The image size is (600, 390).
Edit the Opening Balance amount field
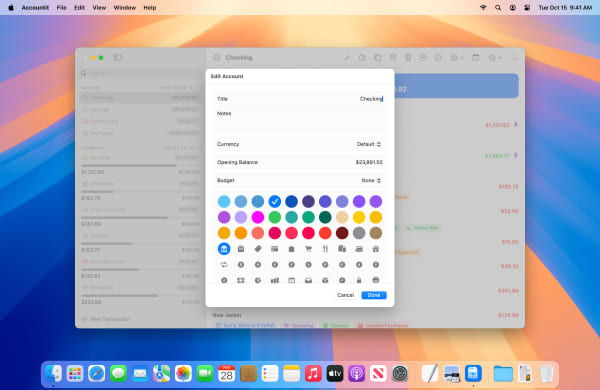click(300, 162)
